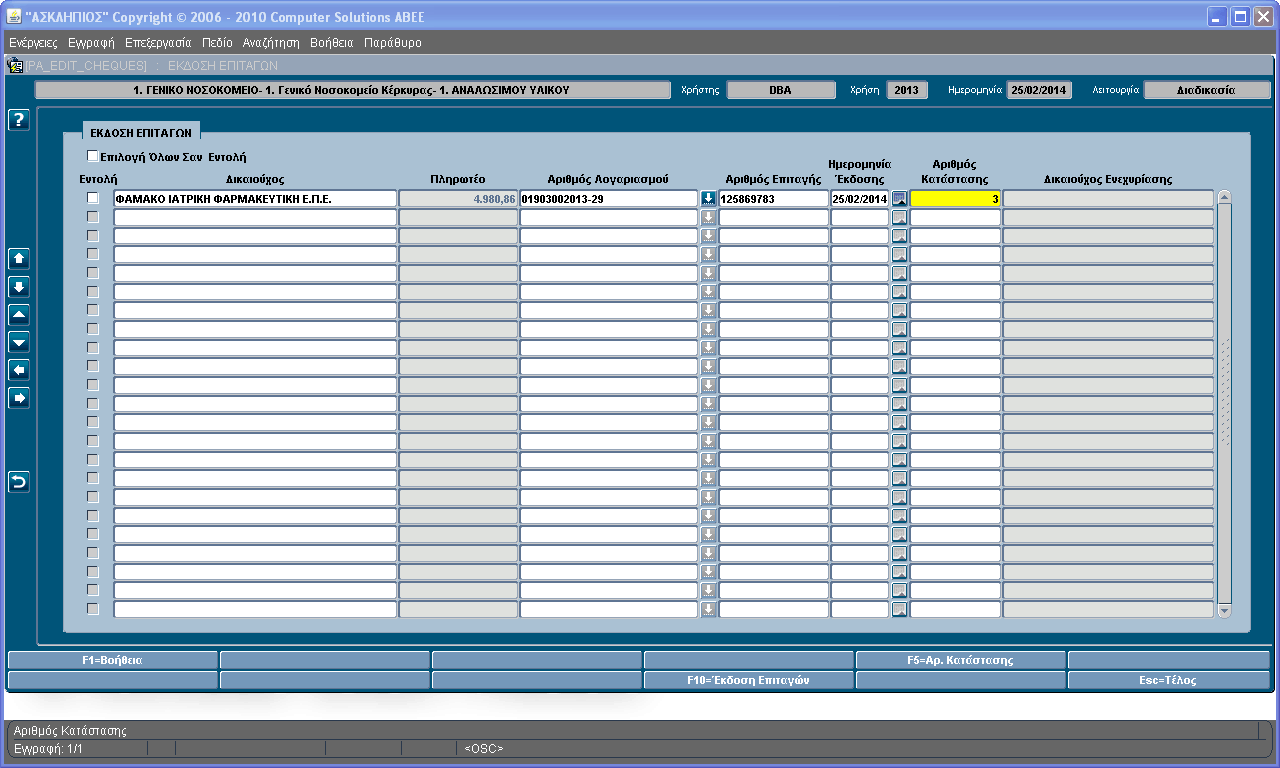
Task: Click the Αριθμός Επιταγής column header
Action: (x=773, y=179)
